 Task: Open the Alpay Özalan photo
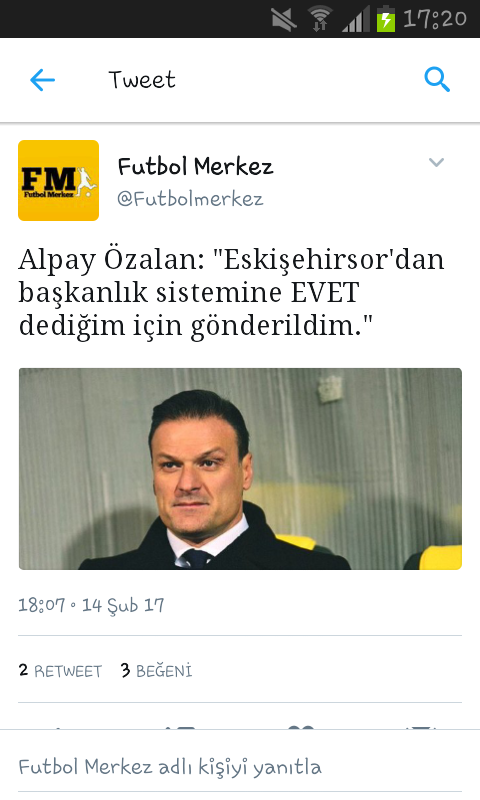pyautogui.click(x=240, y=469)
